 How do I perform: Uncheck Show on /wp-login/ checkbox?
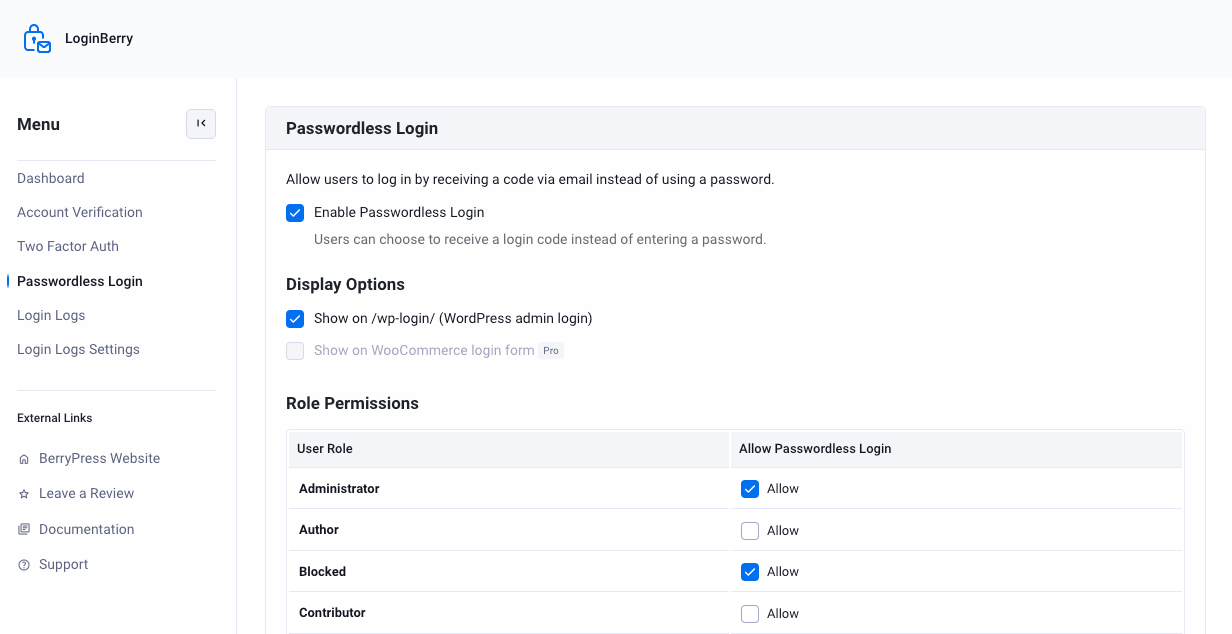(x=295, y=319)
